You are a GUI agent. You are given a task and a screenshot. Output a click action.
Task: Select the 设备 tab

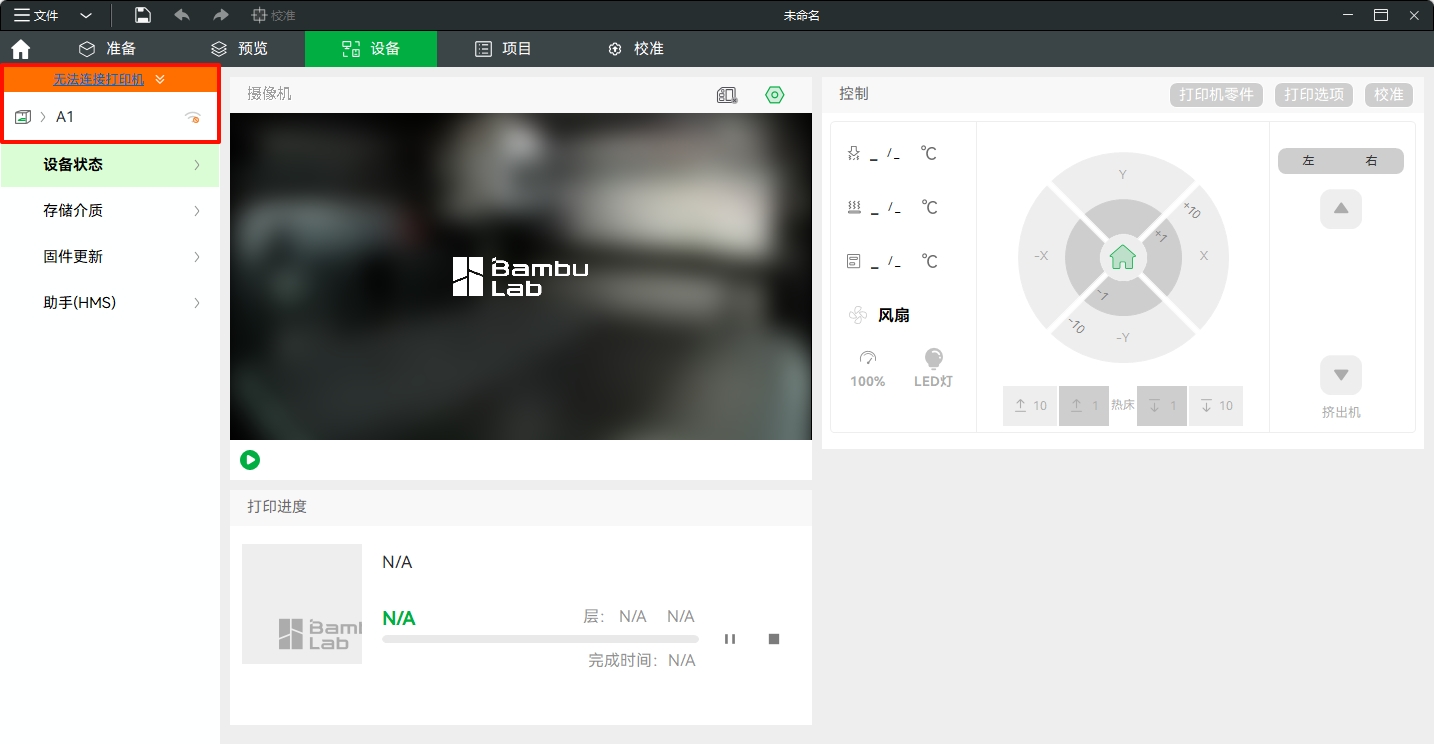tap(371, 49)
